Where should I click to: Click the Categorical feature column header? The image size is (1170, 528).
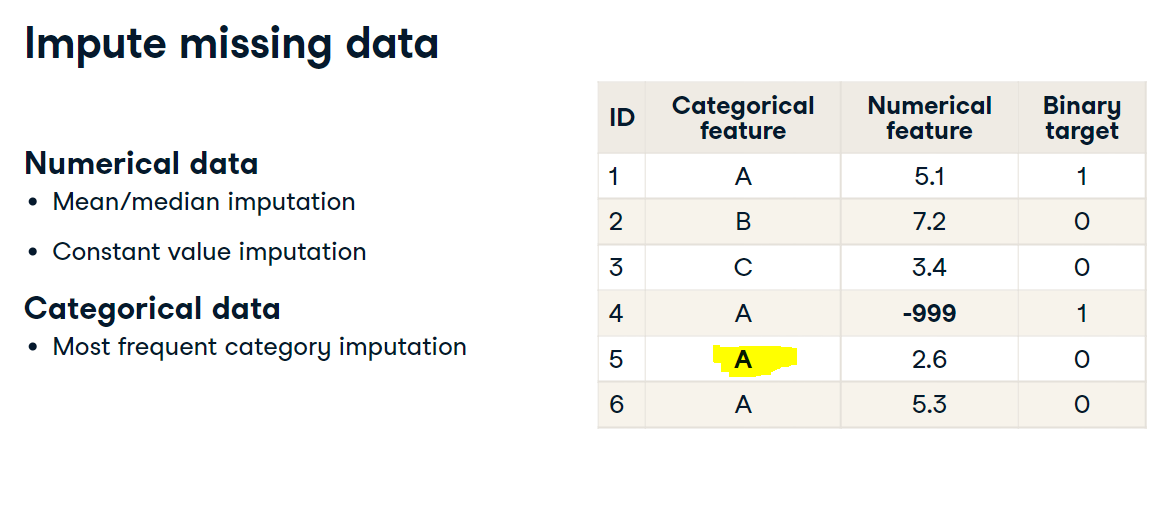pos(742,118)
